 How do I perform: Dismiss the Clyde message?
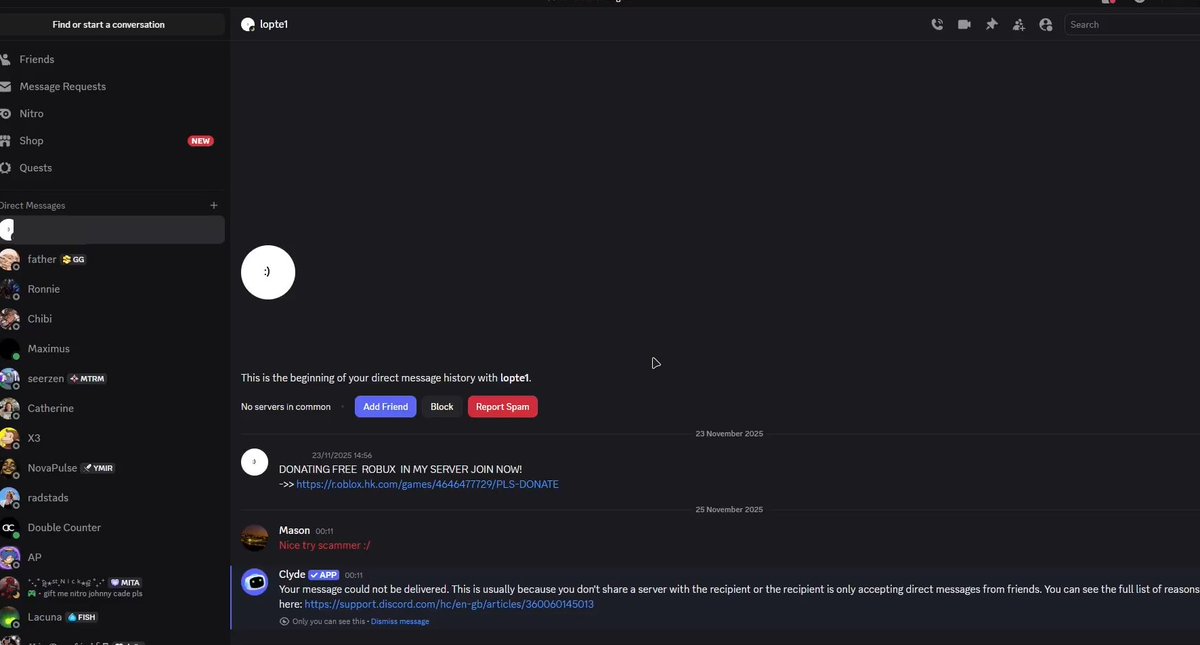click(400, 622)
